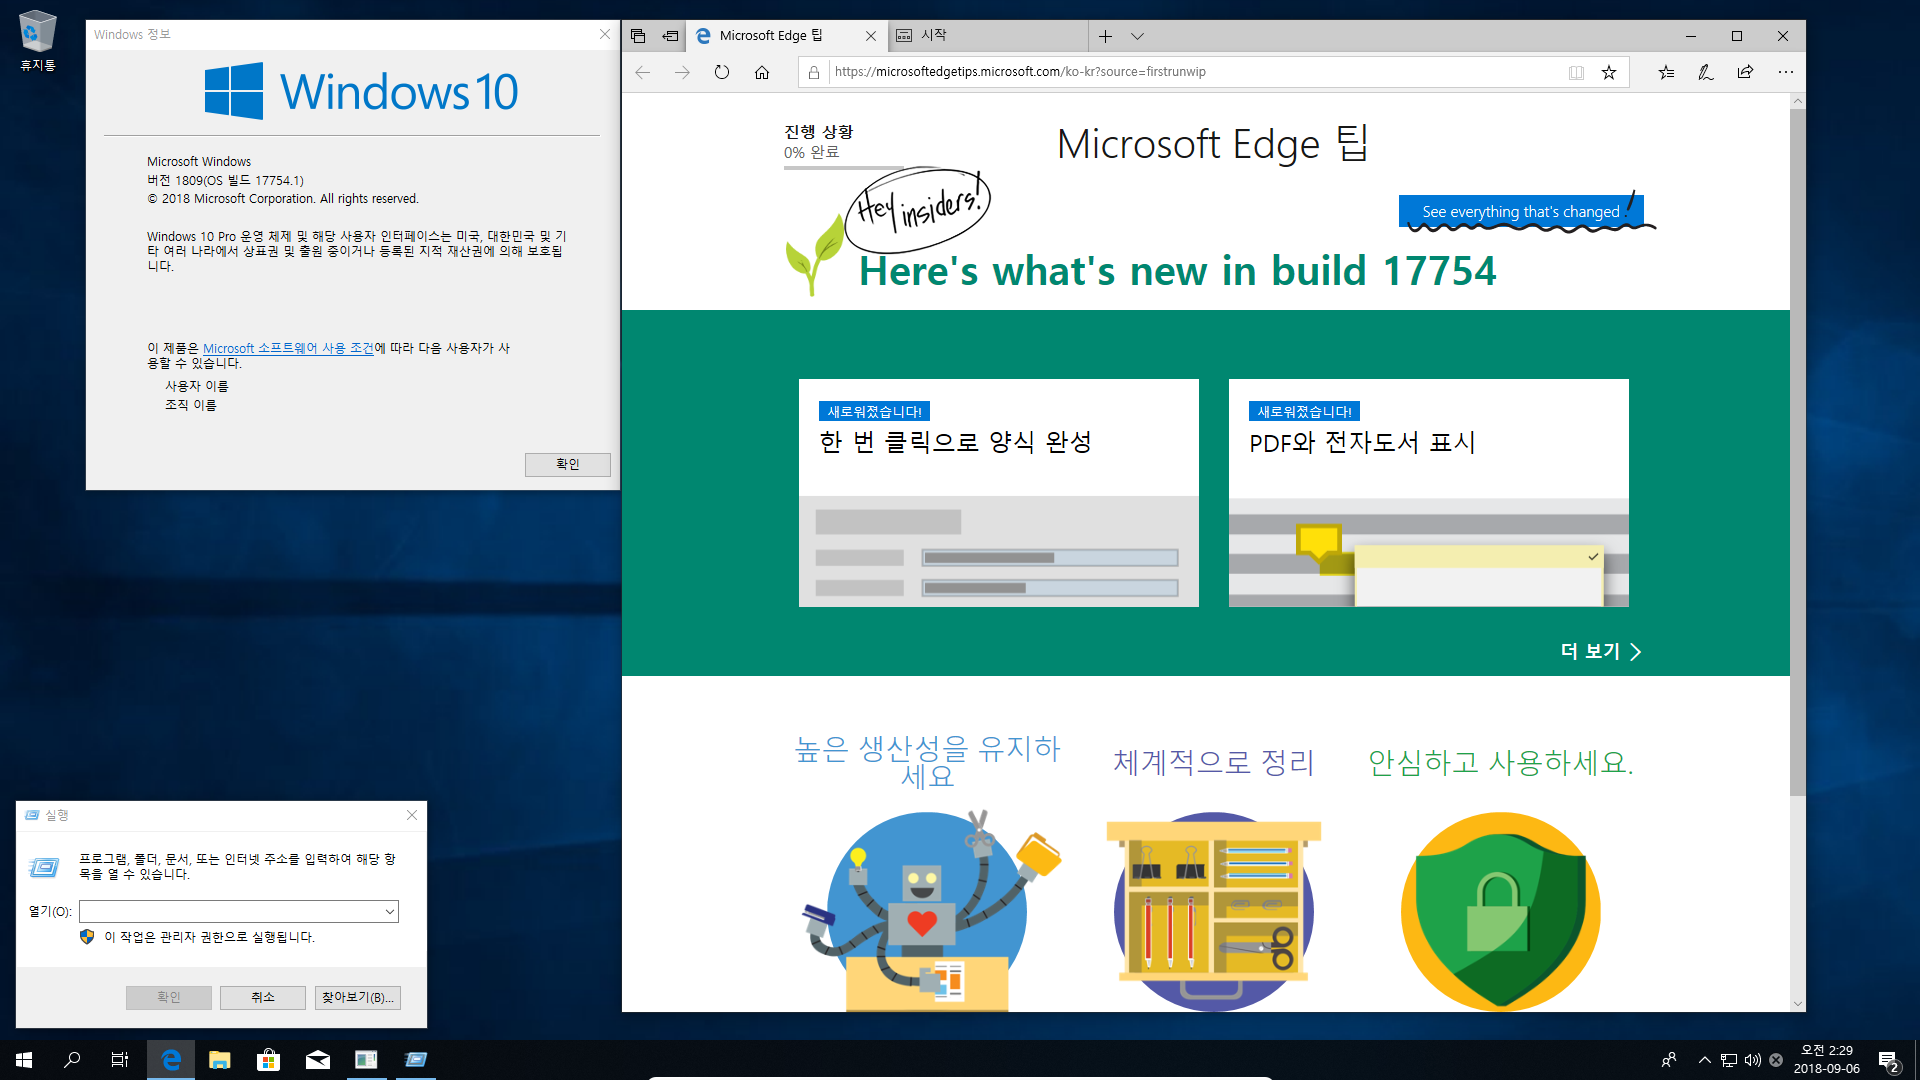Open People icon in system tray

(1669, 1060)
